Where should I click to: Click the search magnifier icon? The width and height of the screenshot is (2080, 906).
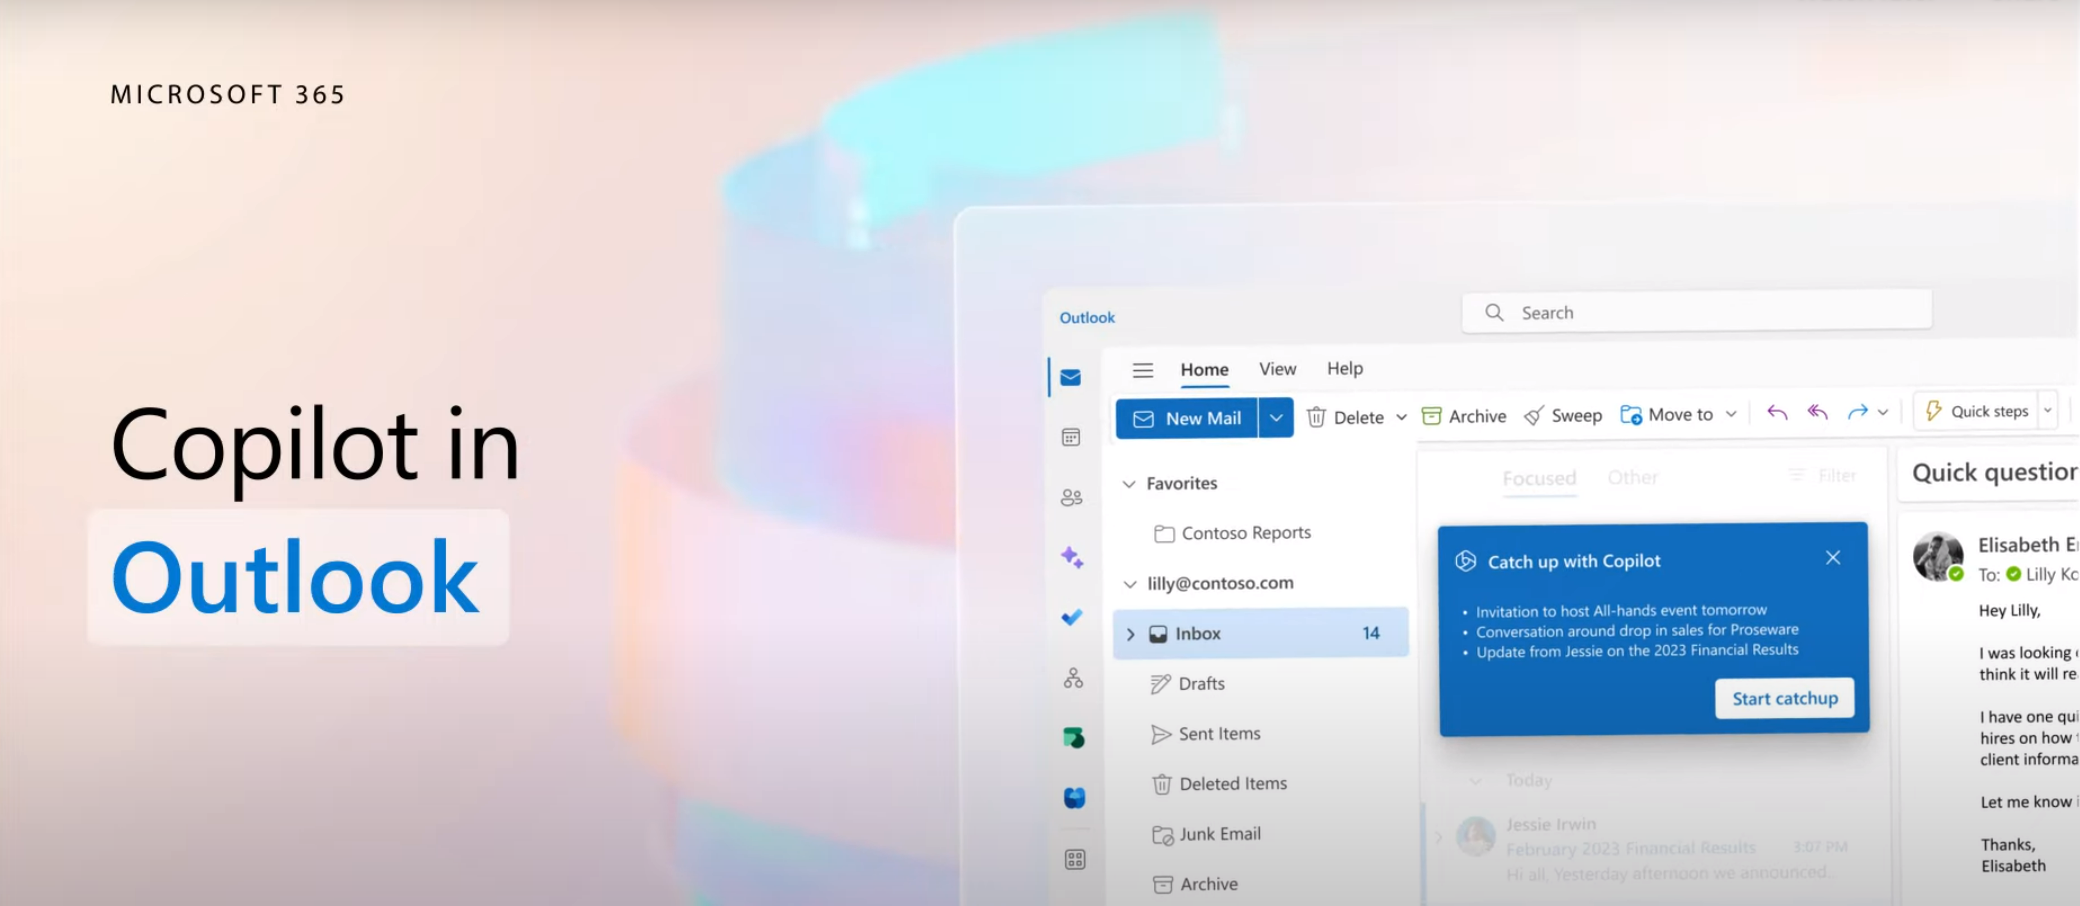[1494, 312]
